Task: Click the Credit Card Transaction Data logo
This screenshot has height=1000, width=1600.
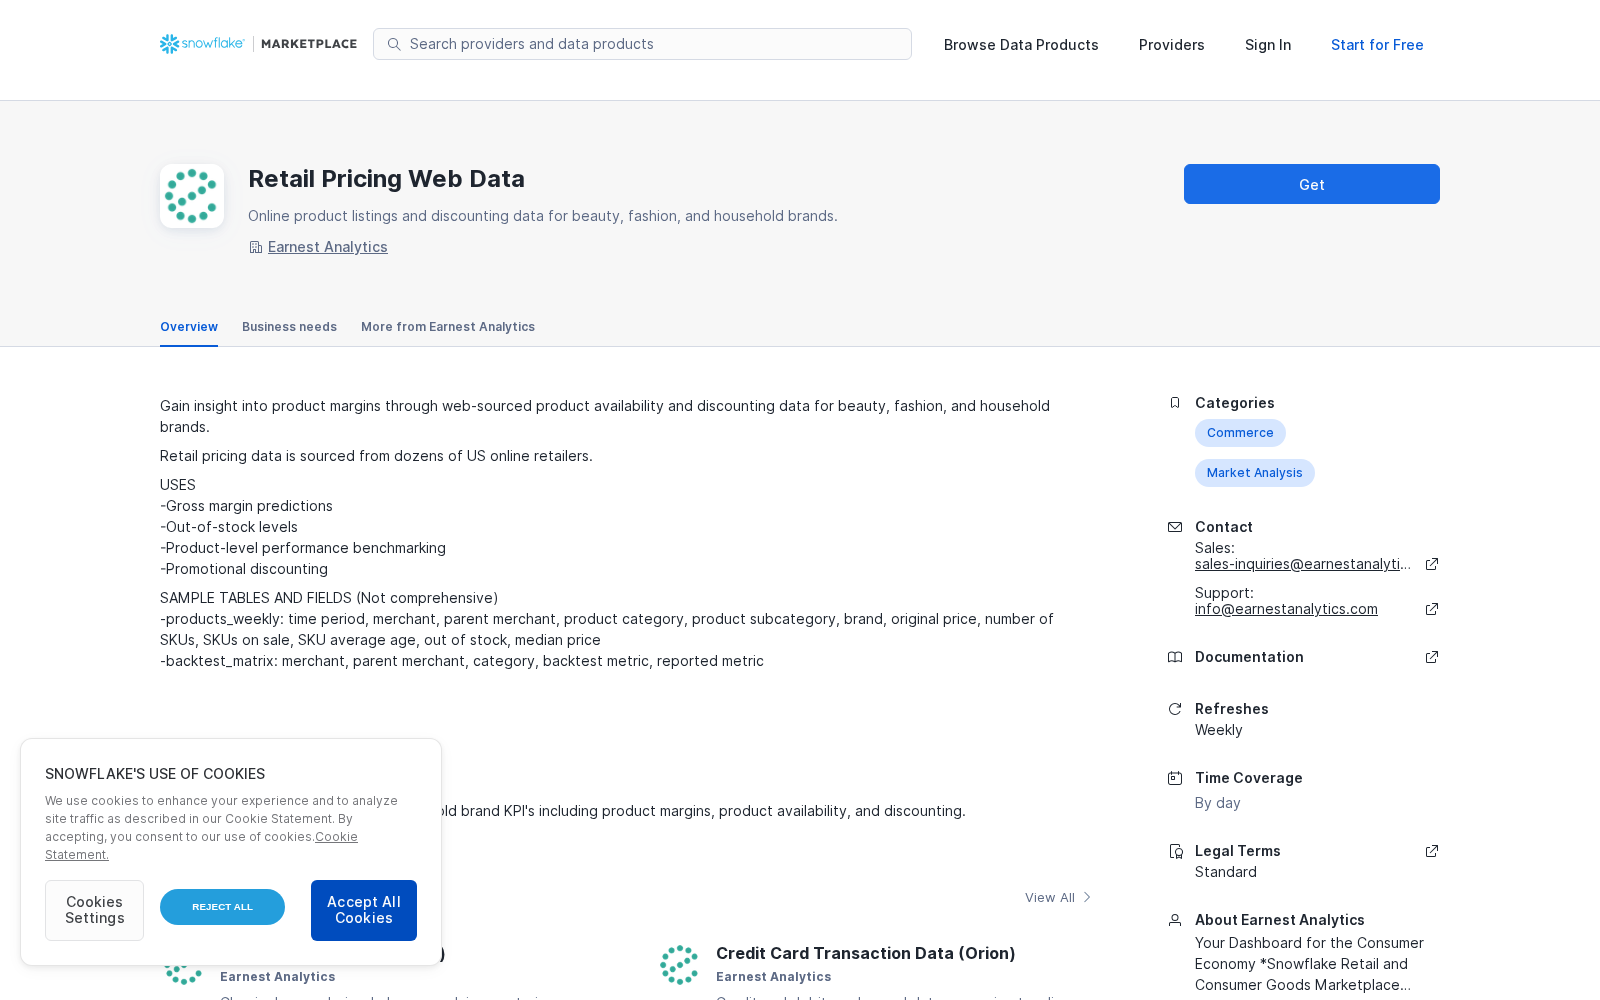Action: [679, 965]
